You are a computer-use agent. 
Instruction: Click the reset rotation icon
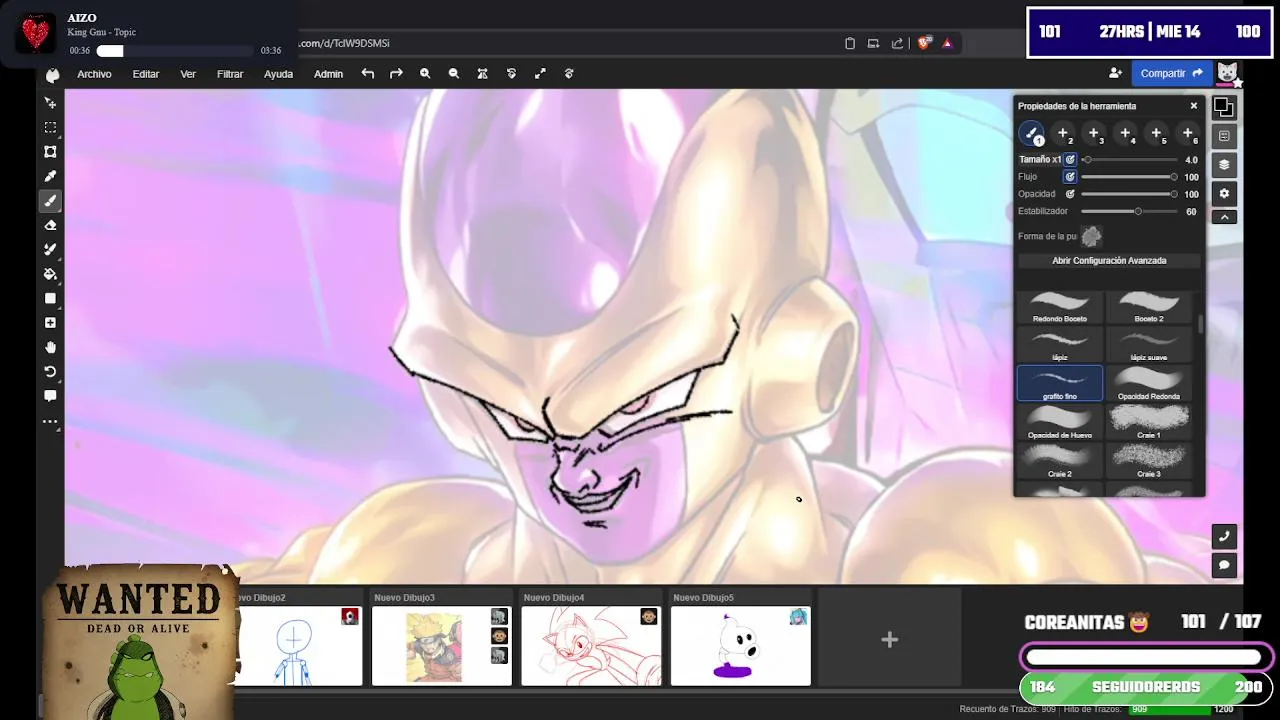(x=511, y=73)
